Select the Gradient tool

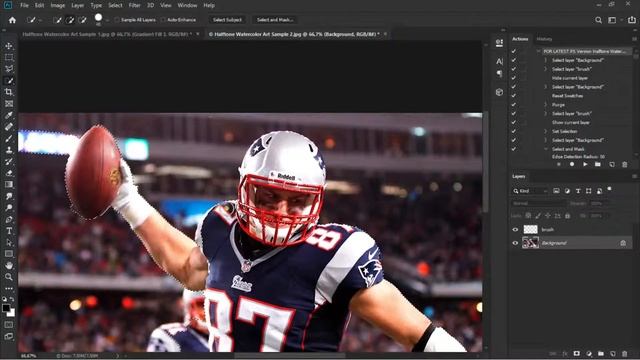(x=9, y=184)
